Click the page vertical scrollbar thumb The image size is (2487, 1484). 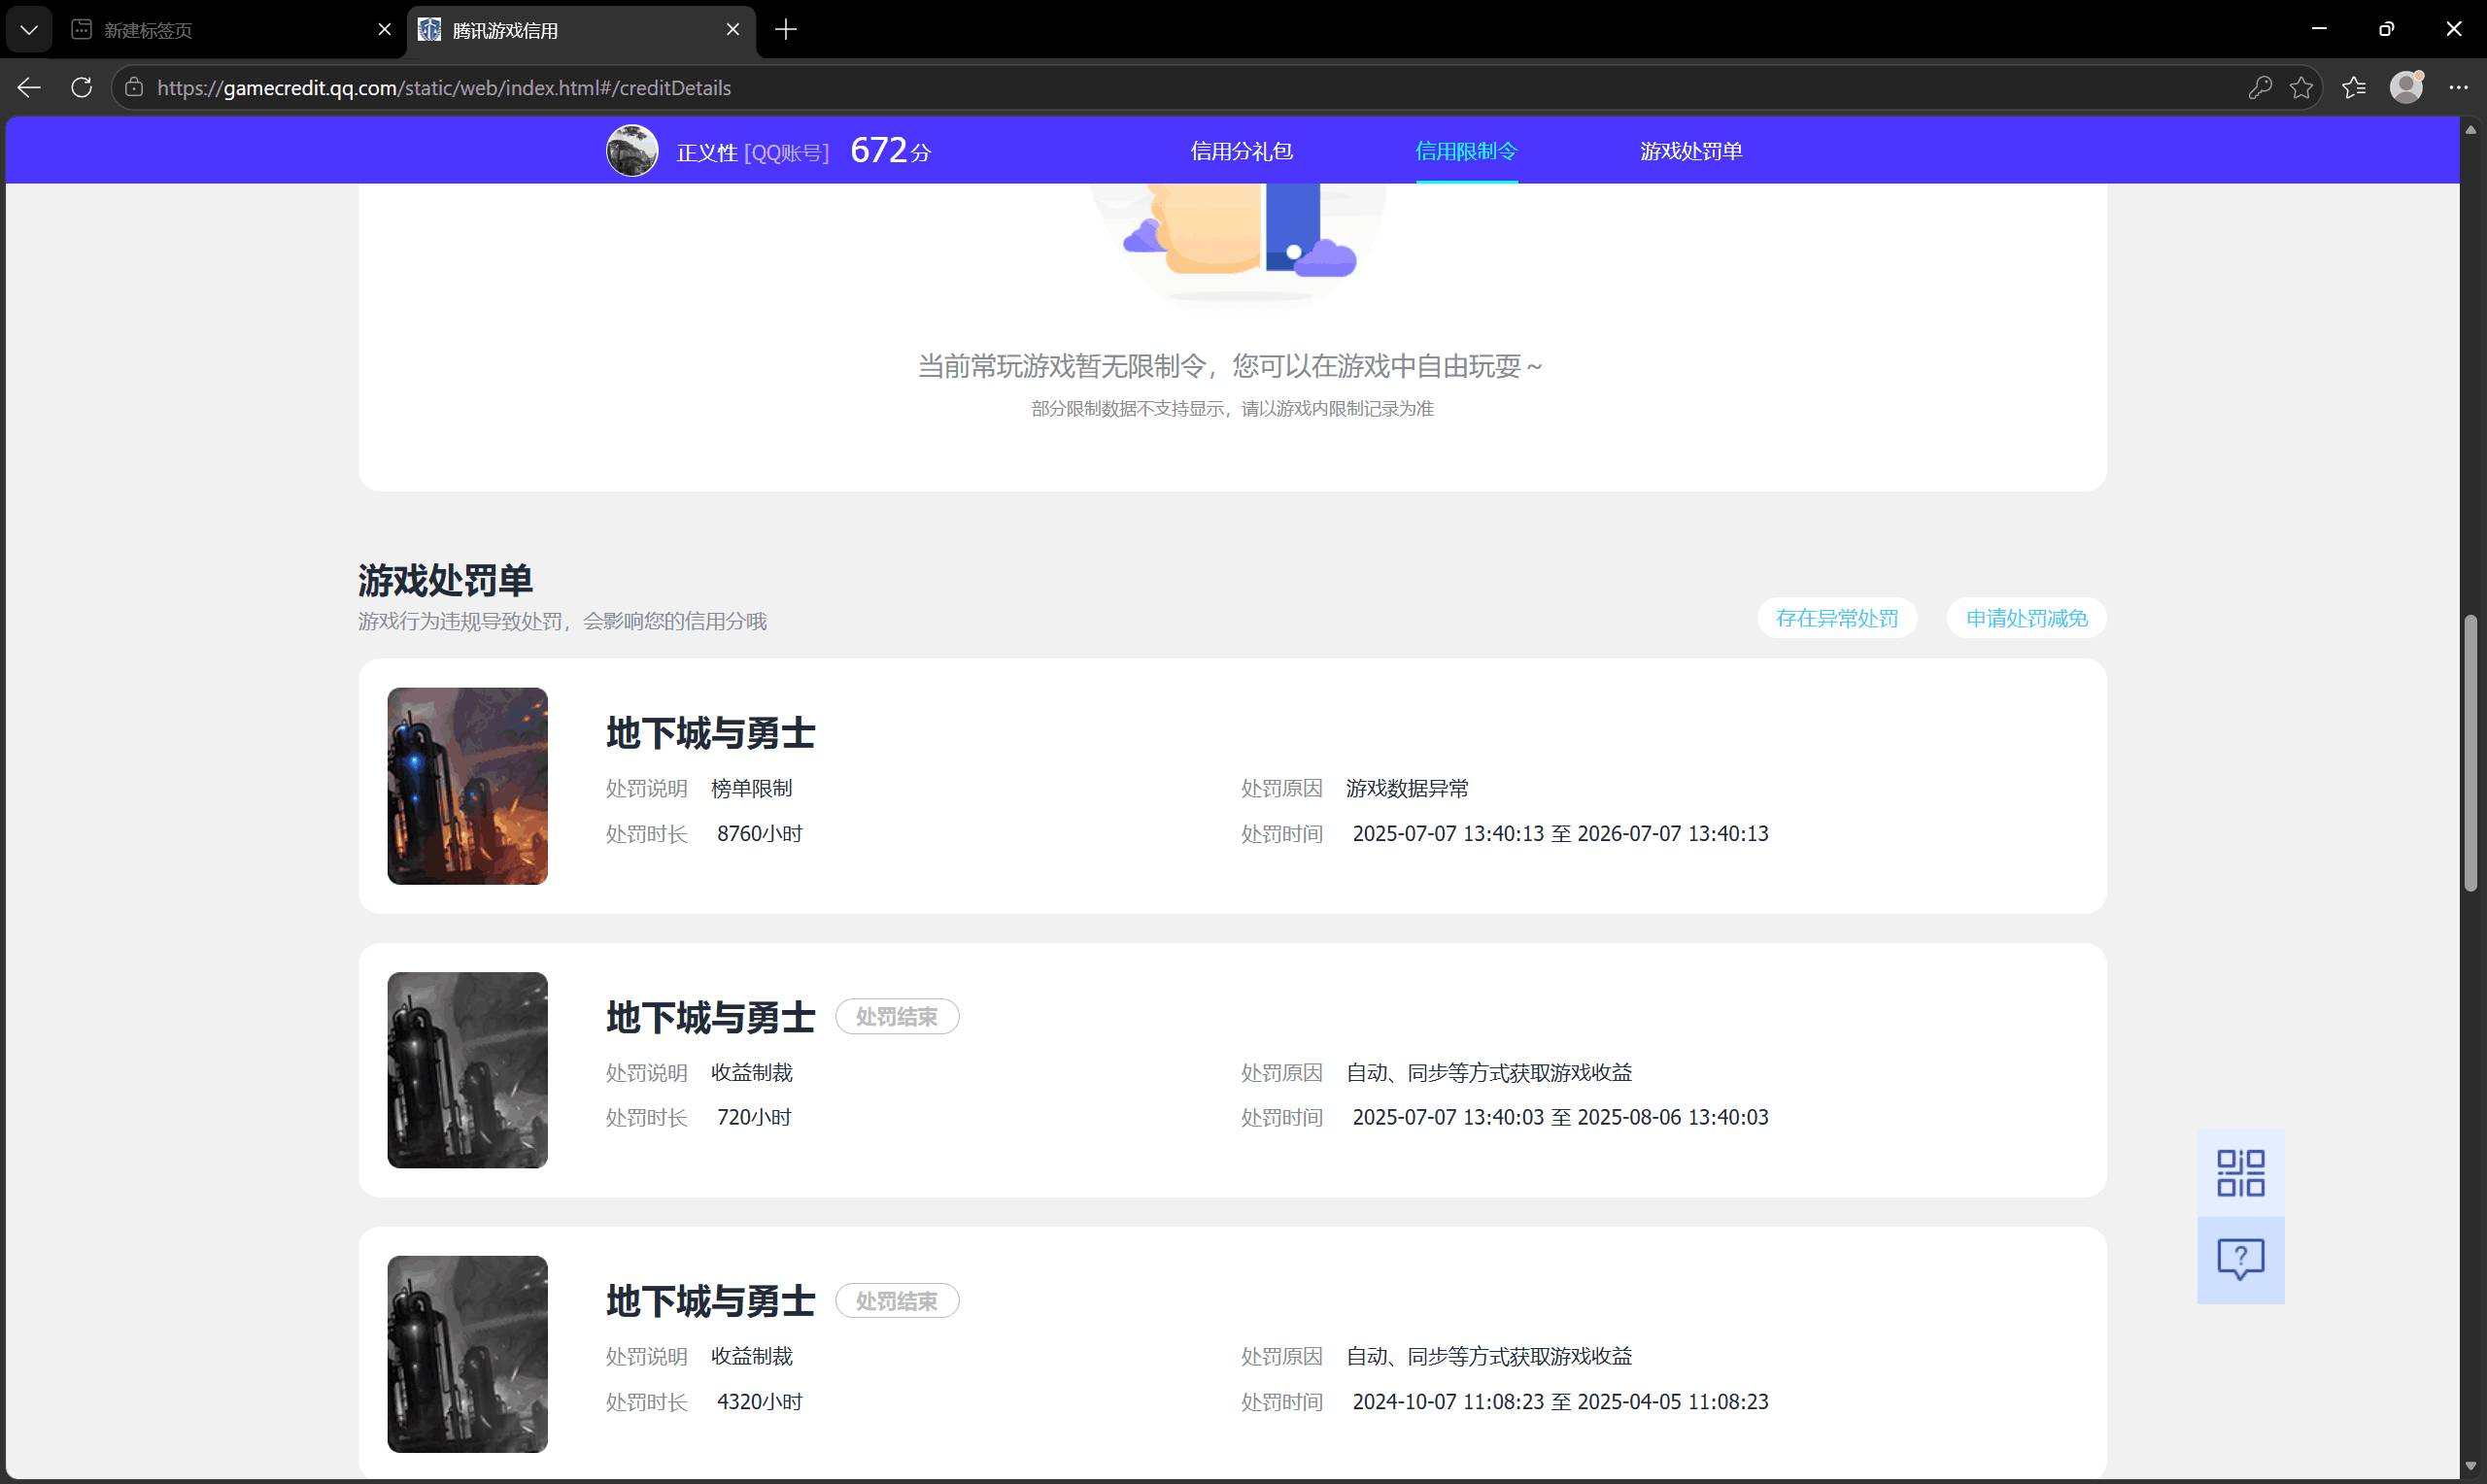click(2470, 753)
